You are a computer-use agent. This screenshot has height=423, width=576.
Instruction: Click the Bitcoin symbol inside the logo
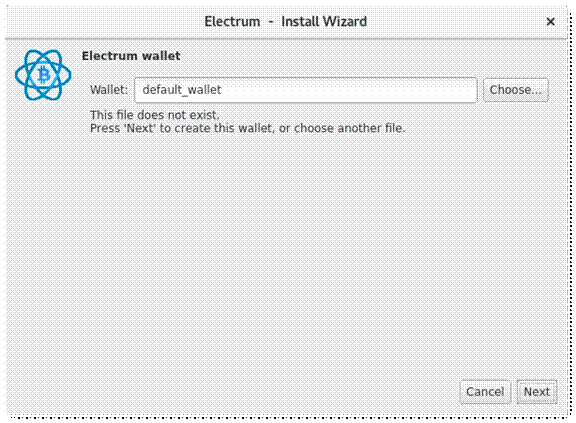[x=44, y=76]
